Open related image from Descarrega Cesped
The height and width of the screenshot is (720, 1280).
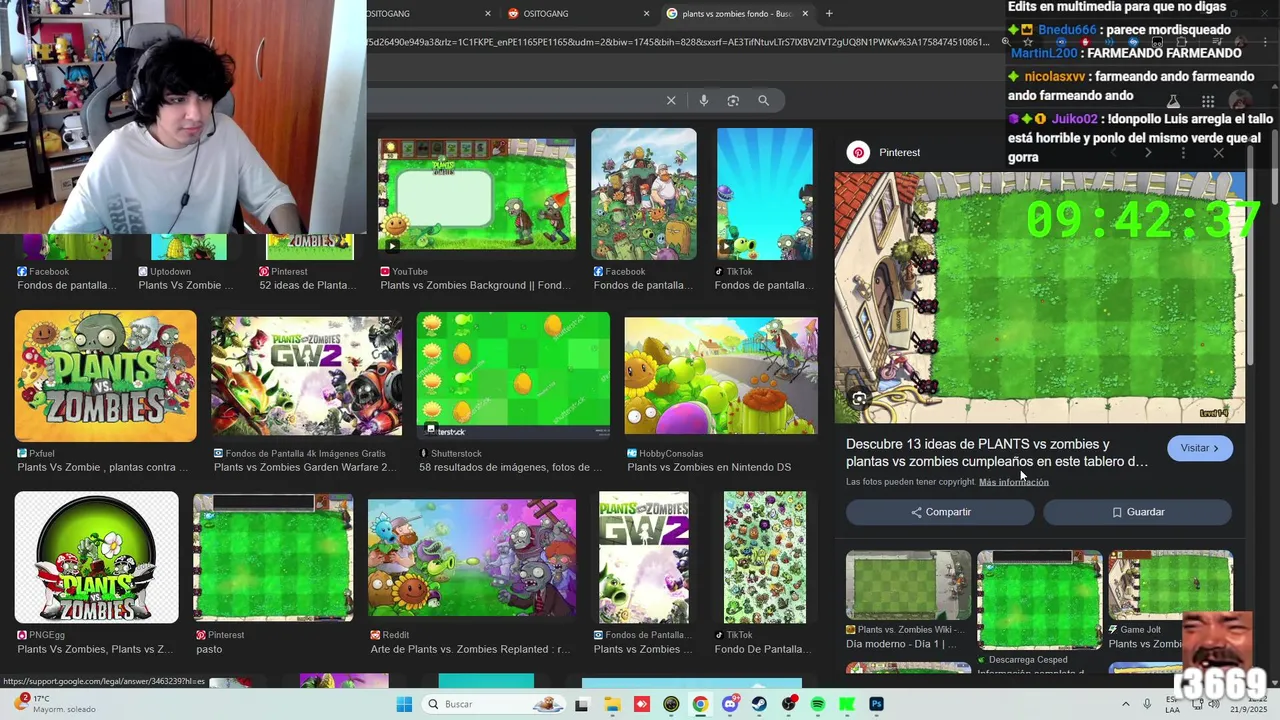point(1039,599)
